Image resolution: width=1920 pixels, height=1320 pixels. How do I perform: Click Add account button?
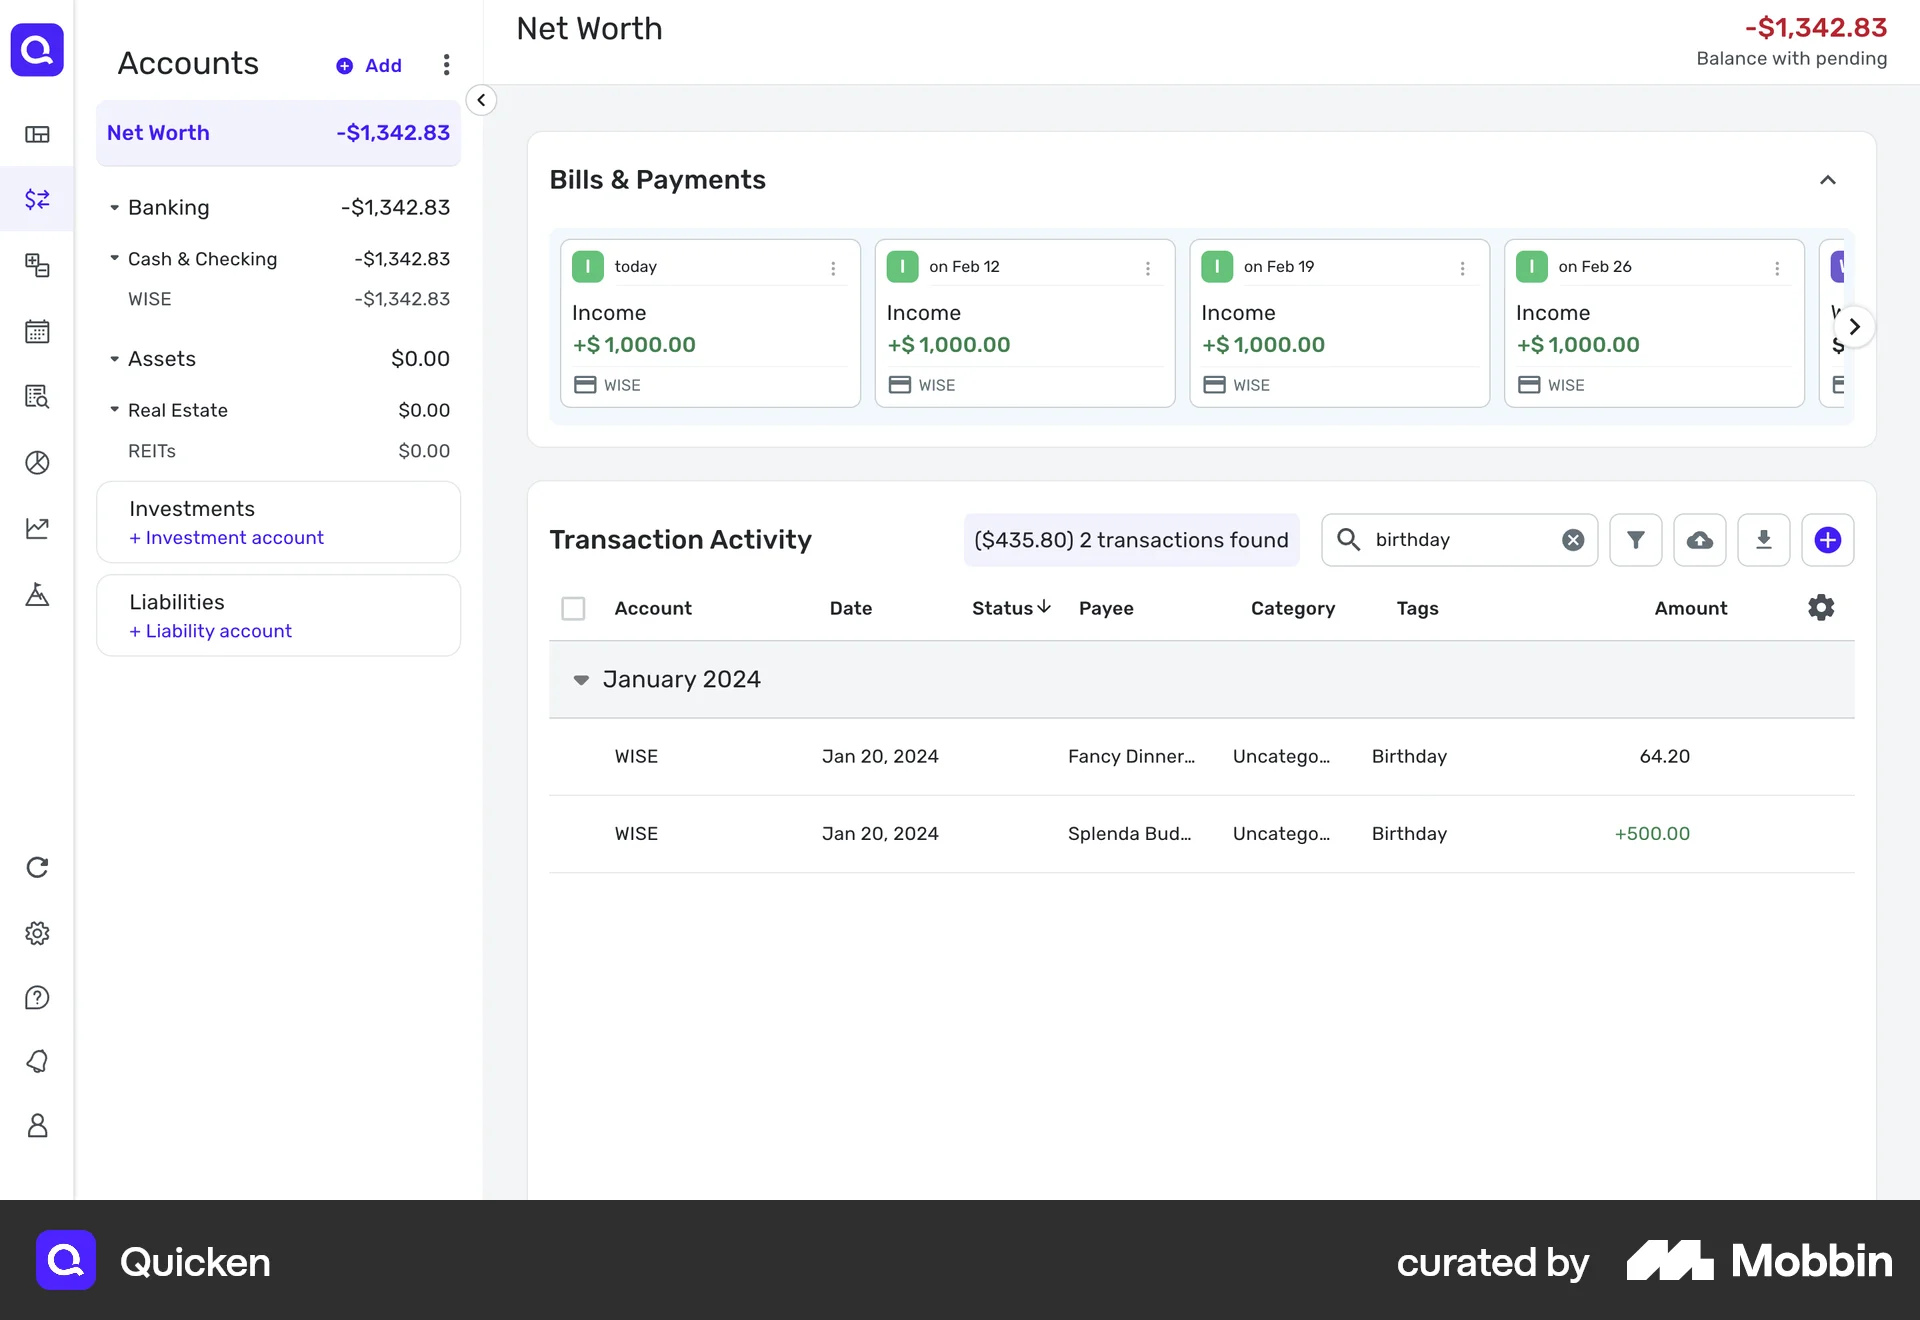tap(368, 65)
